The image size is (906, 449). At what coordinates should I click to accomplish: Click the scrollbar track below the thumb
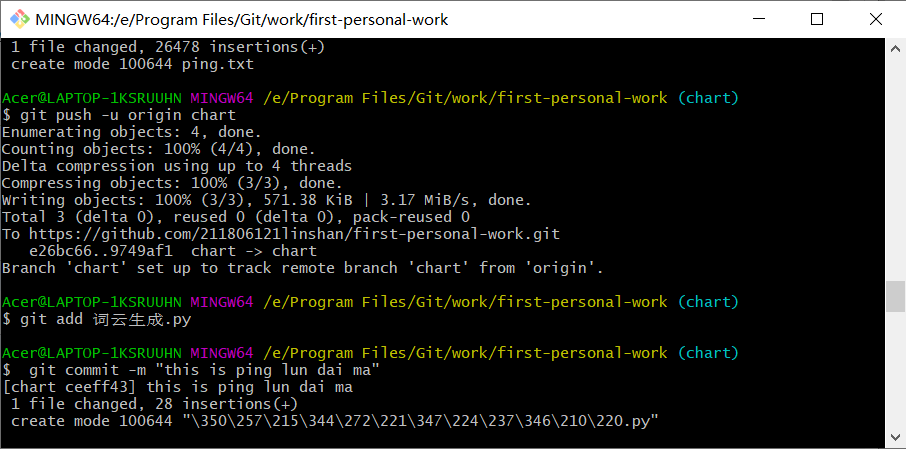pyautogui.click(x=896, y=370)
